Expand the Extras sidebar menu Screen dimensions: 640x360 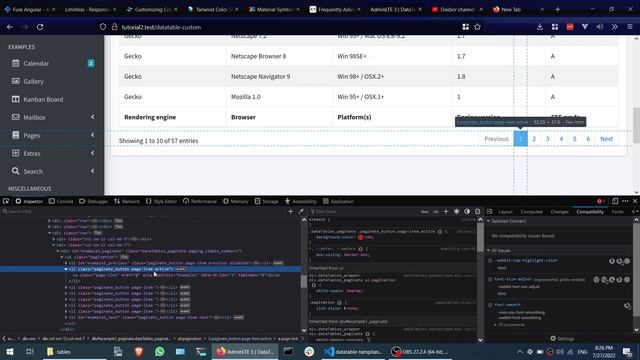(x=53, y=153)
